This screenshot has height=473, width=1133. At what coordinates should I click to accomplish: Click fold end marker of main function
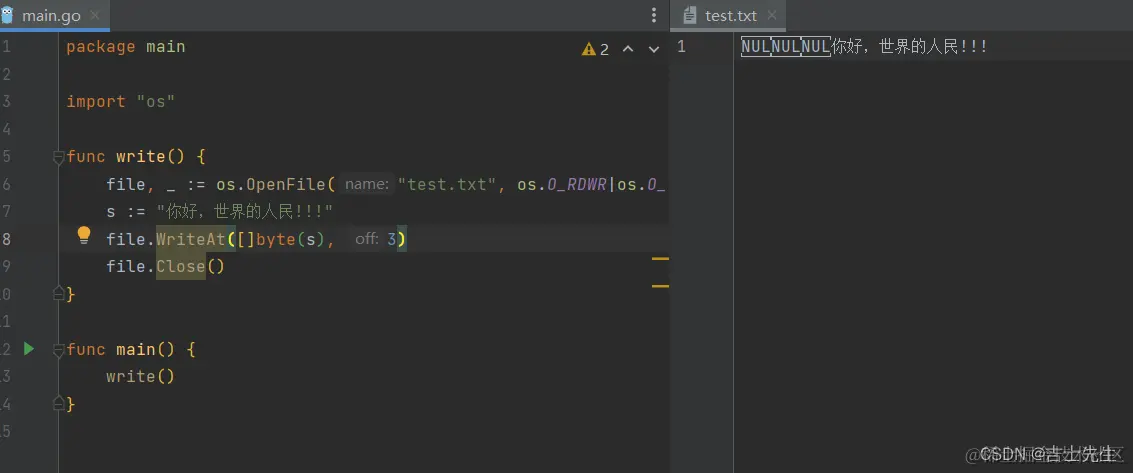[59, 404]
